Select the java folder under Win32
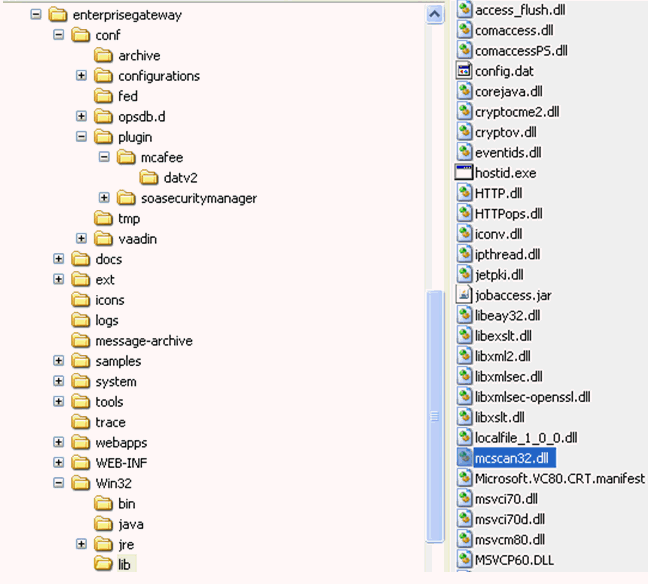 tap(131, 524)
